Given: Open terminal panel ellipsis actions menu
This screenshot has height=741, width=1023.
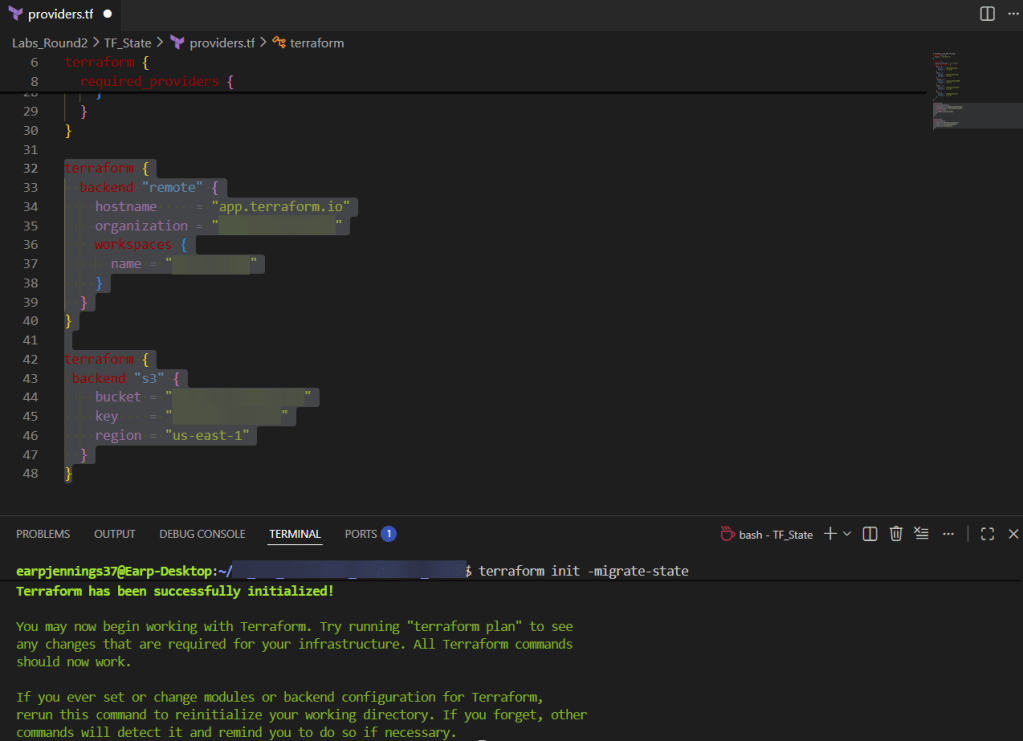Looking at the screenshot, I should click(x=948, y=534).
